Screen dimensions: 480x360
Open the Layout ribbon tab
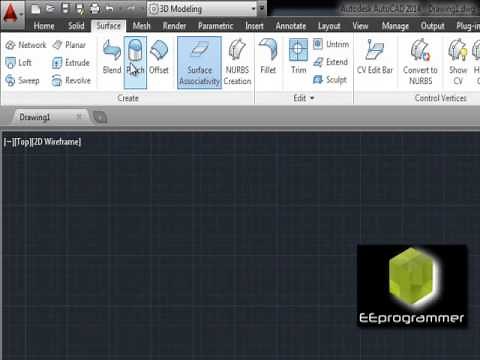pyautogui.click(x=329, y=26)
